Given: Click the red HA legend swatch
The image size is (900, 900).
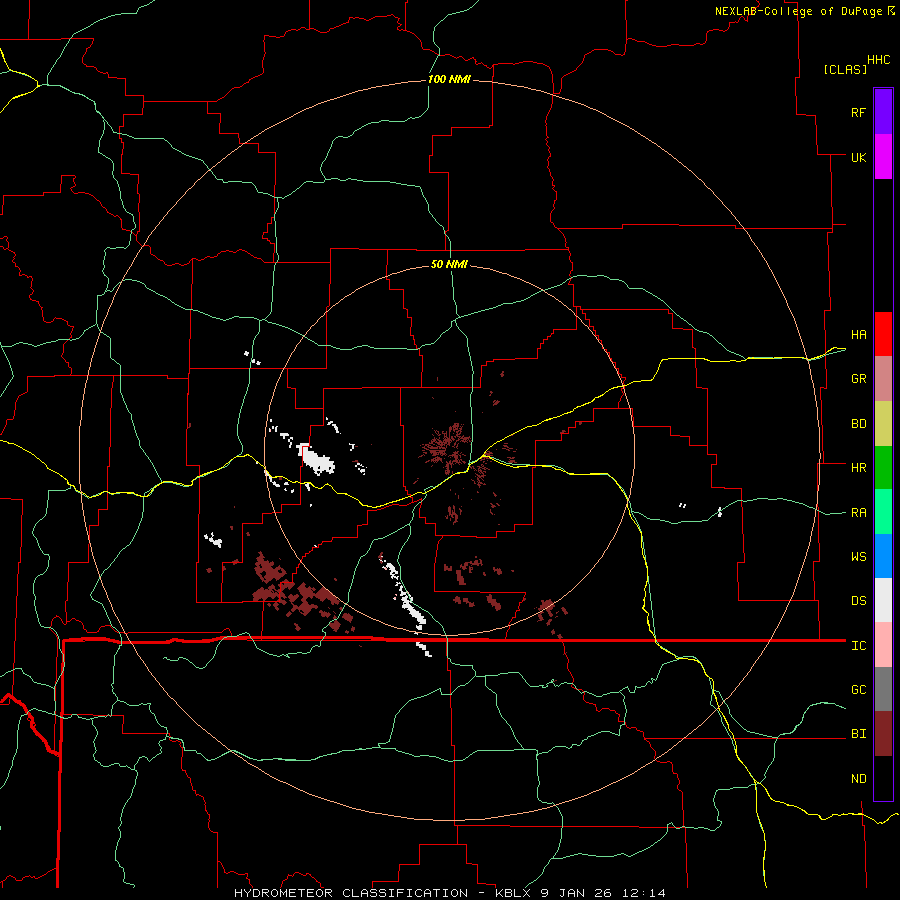Looking at the screenshot, I should tap(883, 334).
